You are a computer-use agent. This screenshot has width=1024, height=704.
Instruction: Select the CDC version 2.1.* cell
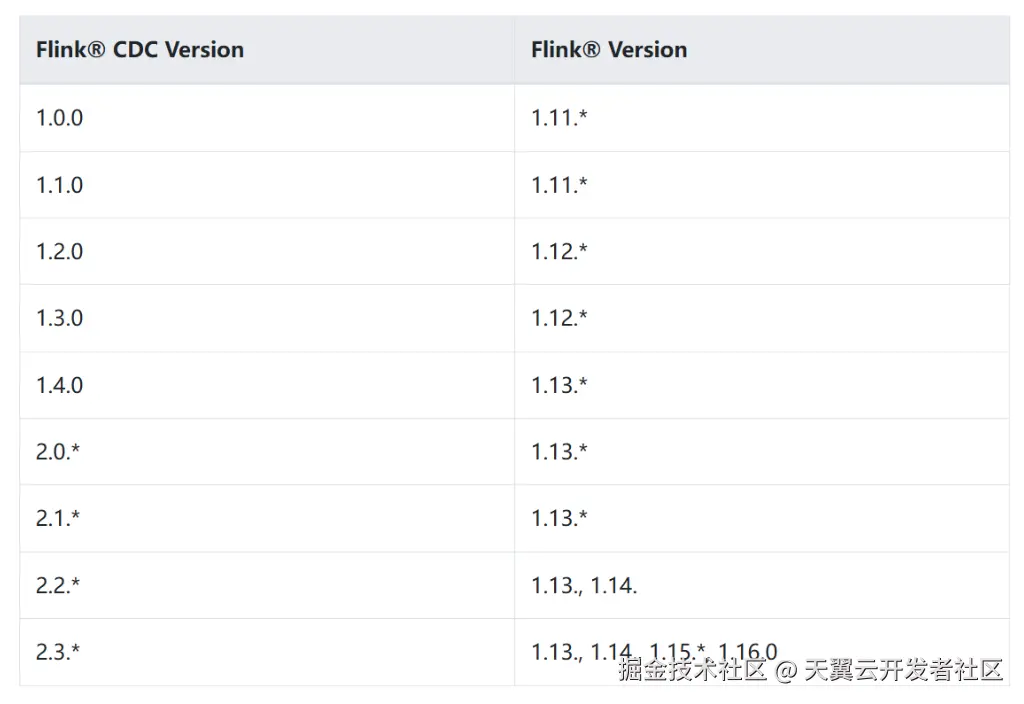tap(58, 518)
